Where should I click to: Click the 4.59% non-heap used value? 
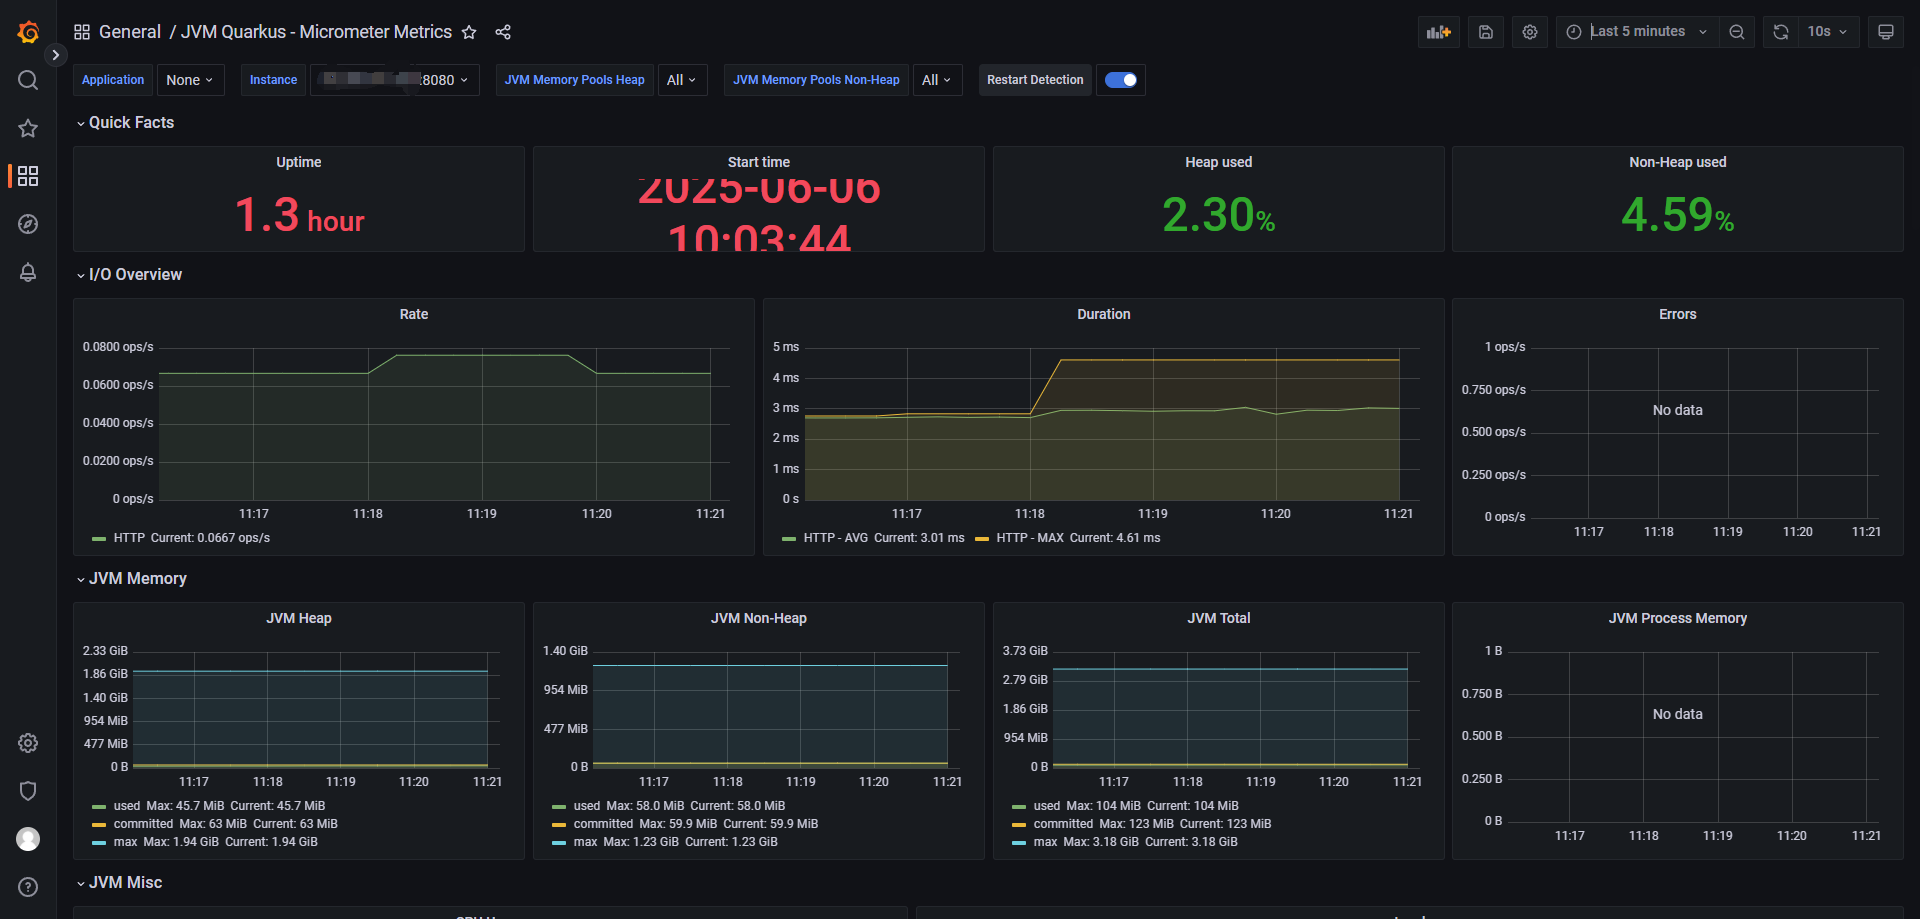1678,215
